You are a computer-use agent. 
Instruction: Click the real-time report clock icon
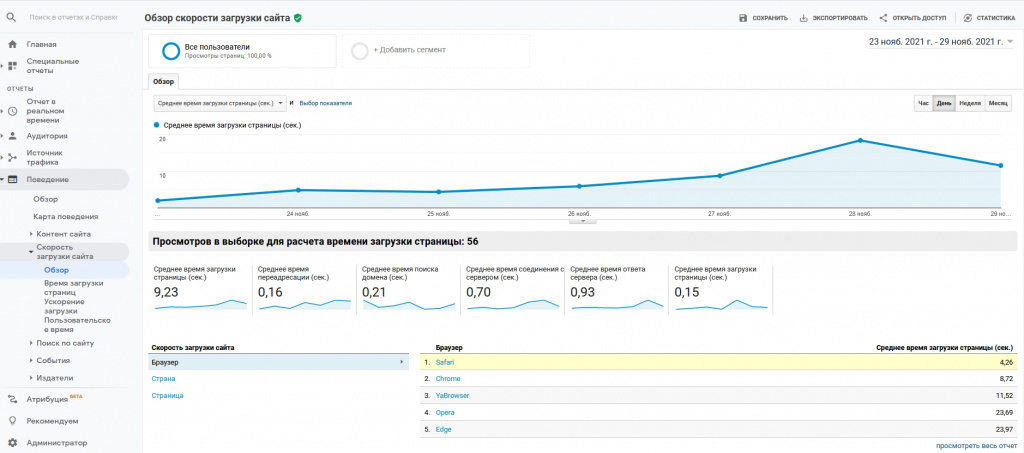(x=12, y=111)
